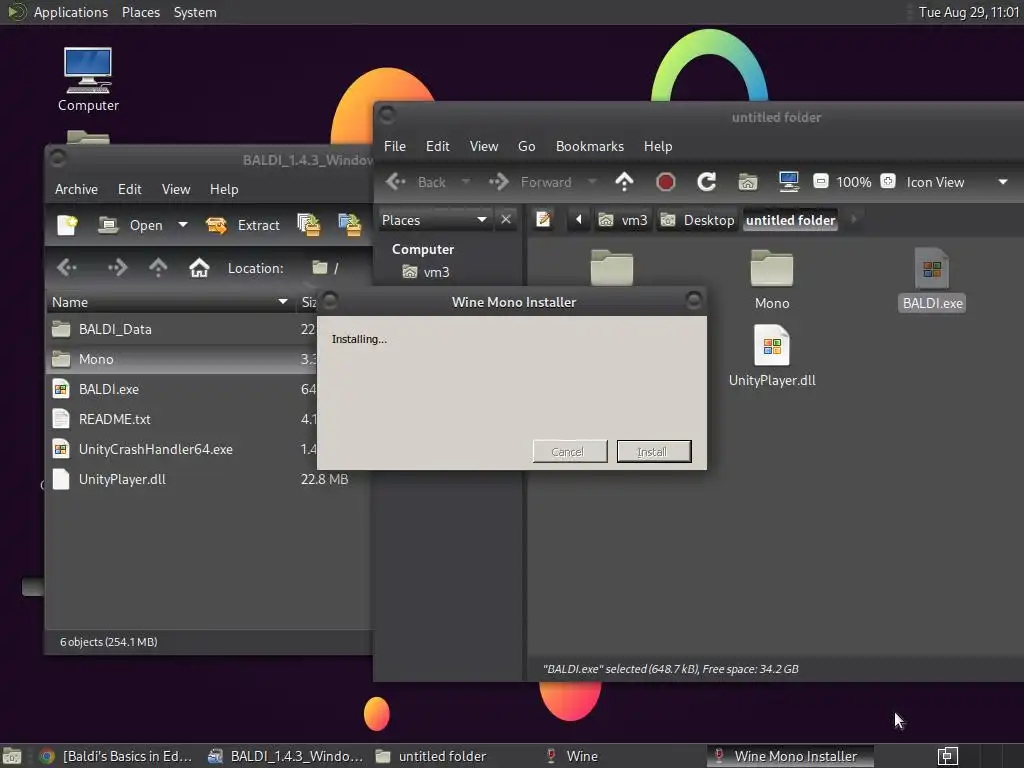1024x768 pixels.
Task: Click Install in Wine Mono Installer
Action: [654, 451]
